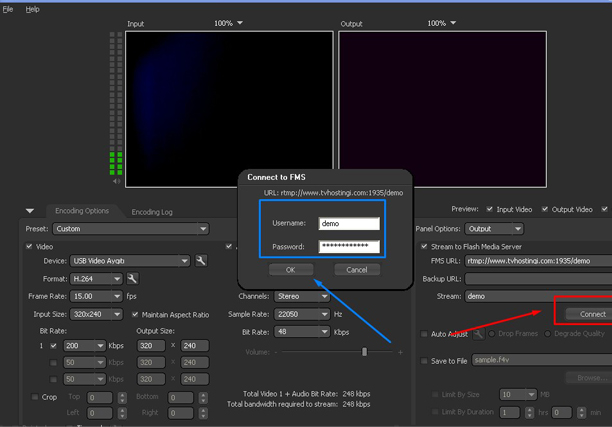Click the Username field in the dialog

tap(349, 224)
